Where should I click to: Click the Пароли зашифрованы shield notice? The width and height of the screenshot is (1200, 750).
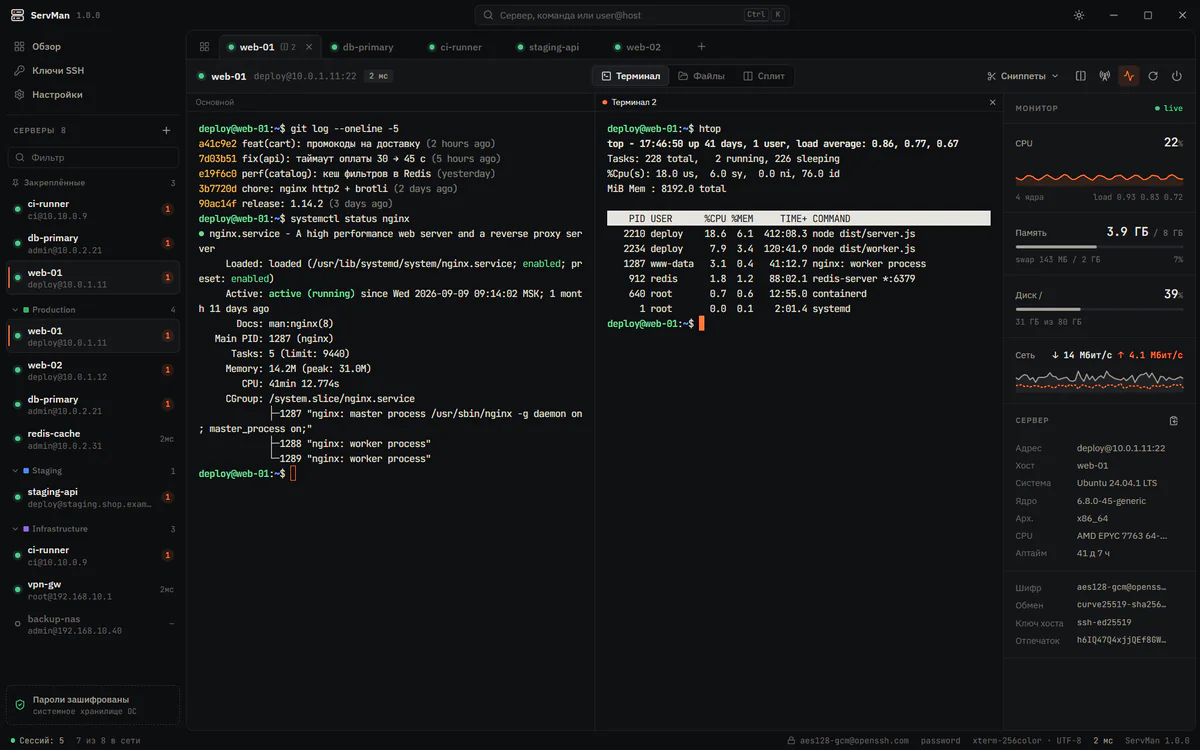[93, 705]
